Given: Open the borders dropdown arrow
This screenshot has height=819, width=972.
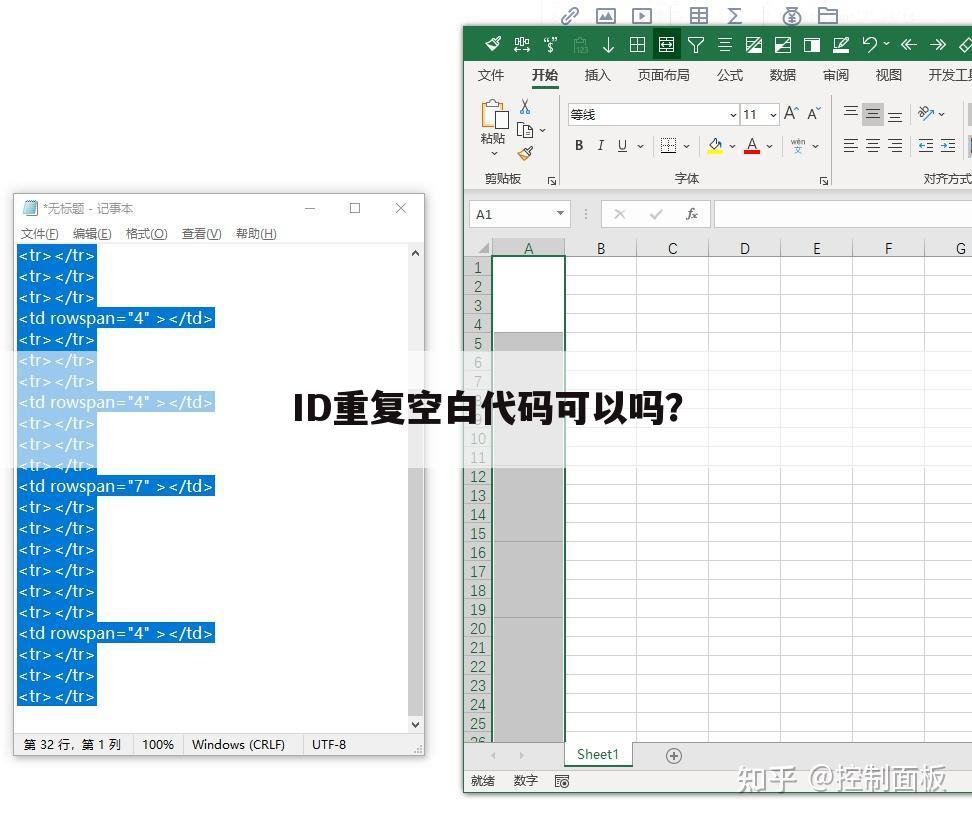Looking at the screenshot, I should click(686, 146).
